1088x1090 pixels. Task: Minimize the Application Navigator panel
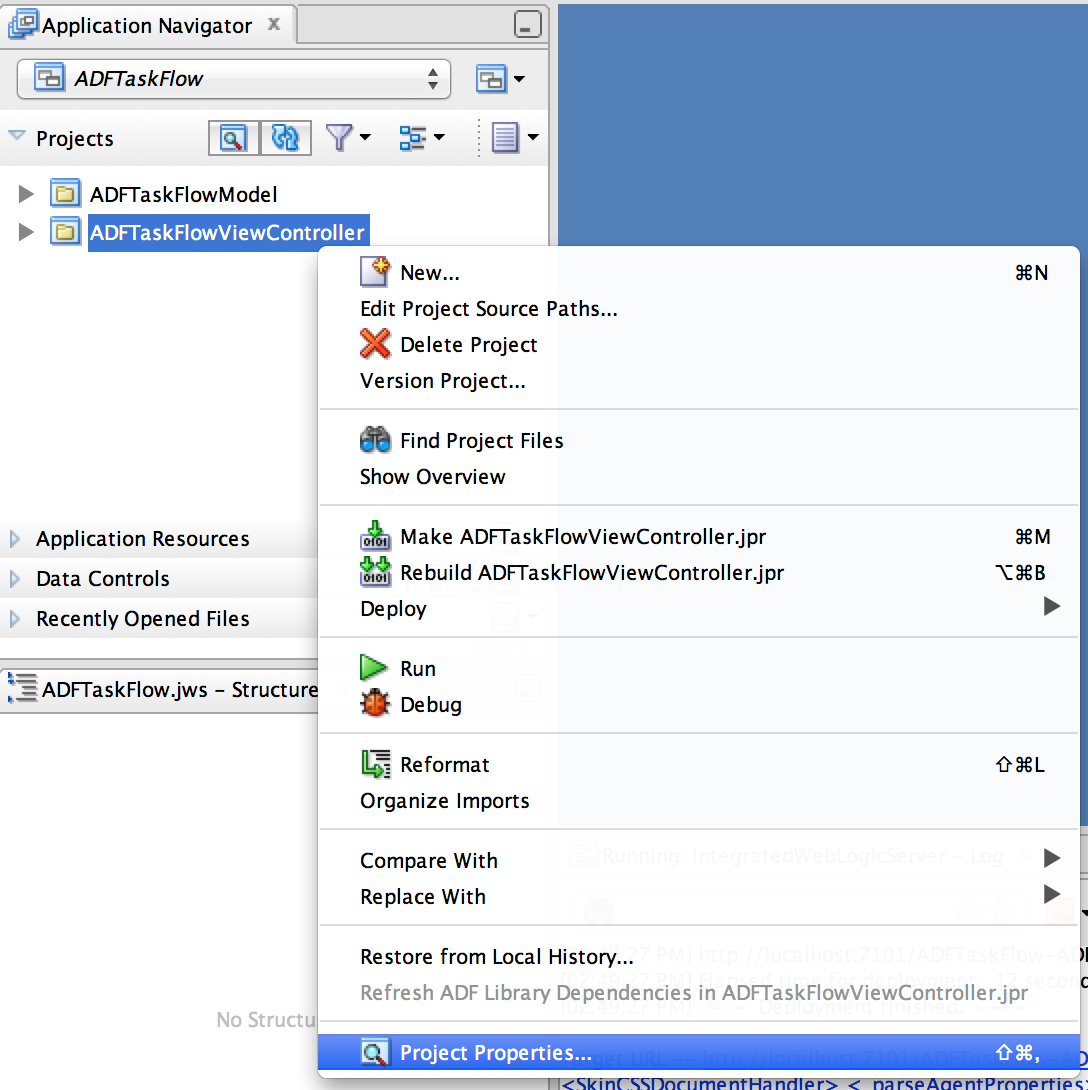pos(528,24)
